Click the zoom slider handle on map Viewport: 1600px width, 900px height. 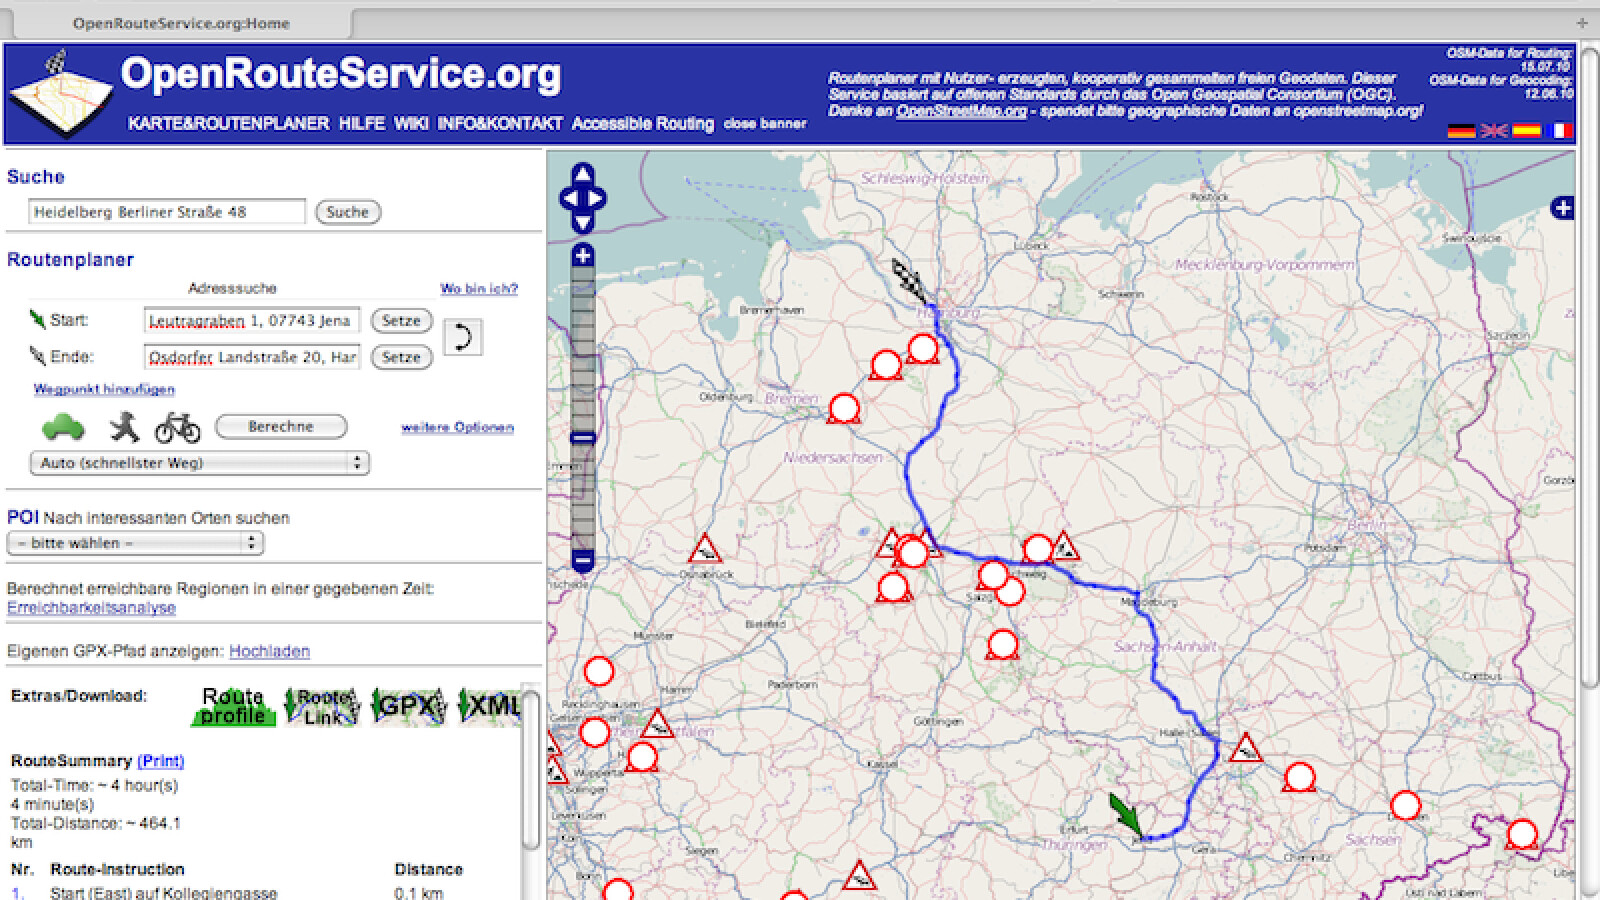583,438
